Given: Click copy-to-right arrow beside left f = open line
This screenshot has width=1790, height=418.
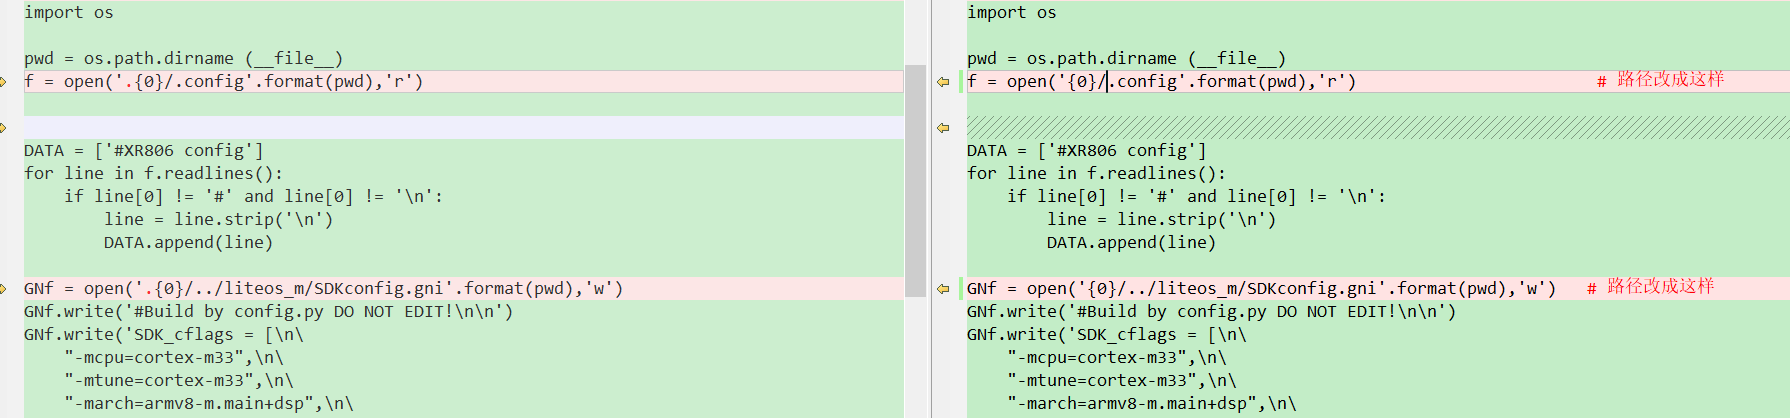Looking at the screenshot, I should pos(3,81).
